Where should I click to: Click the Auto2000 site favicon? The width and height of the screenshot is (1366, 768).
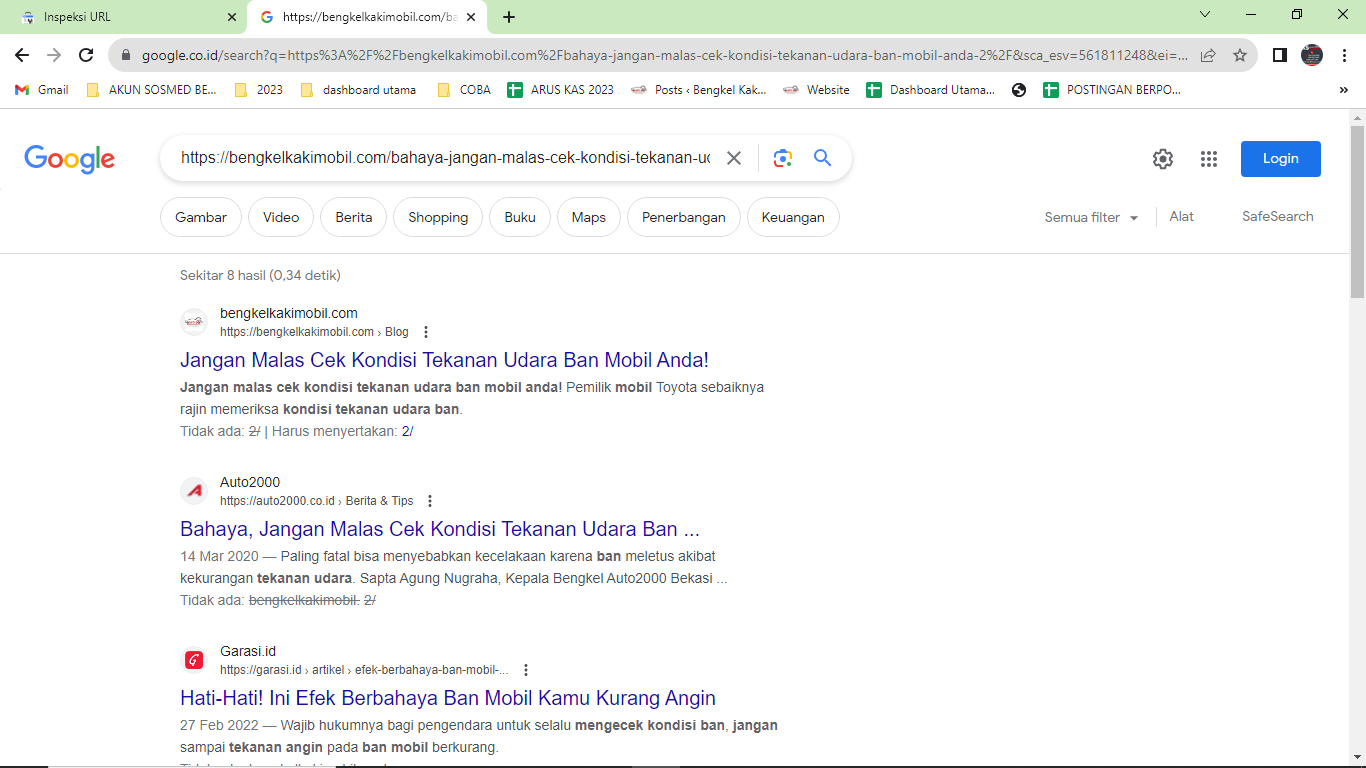coord(194,491)
